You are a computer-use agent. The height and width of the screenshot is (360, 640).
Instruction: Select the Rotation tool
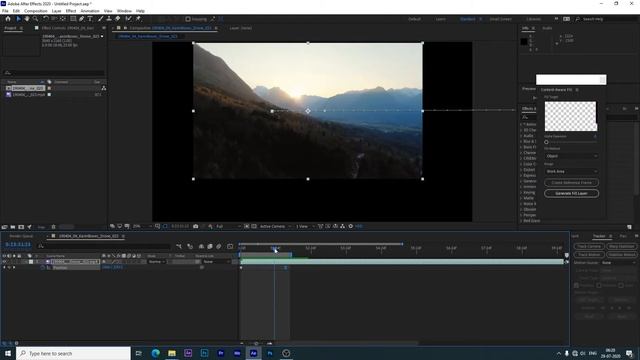click(45, 19)
